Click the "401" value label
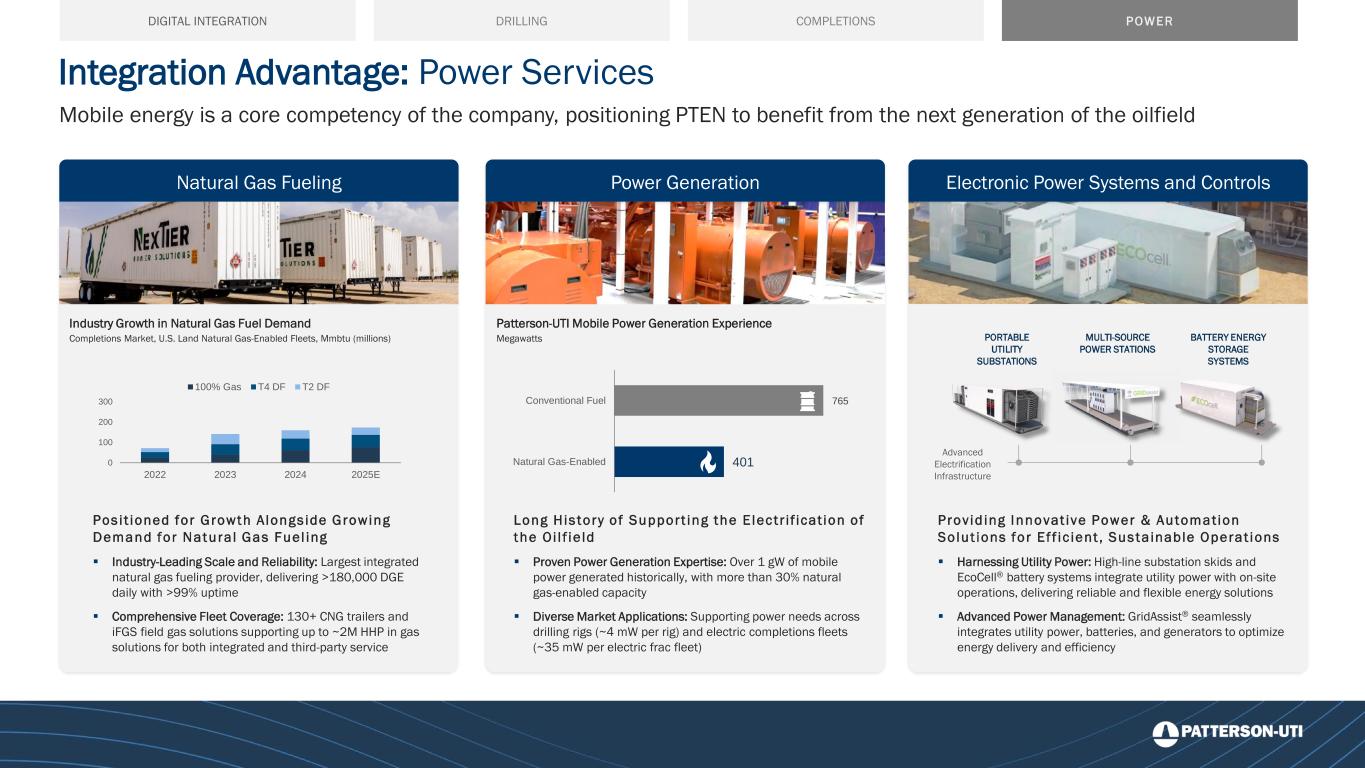Viewport: 1365px width, 768px height. [741, 462]
